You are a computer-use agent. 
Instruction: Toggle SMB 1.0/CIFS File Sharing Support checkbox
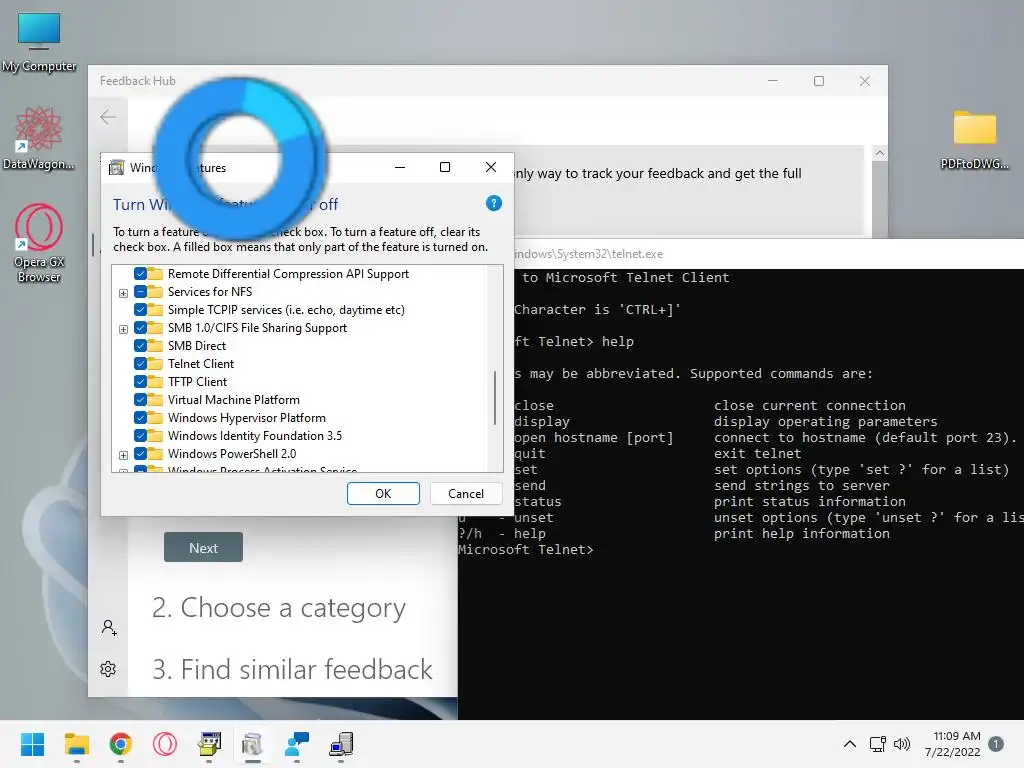140,328
